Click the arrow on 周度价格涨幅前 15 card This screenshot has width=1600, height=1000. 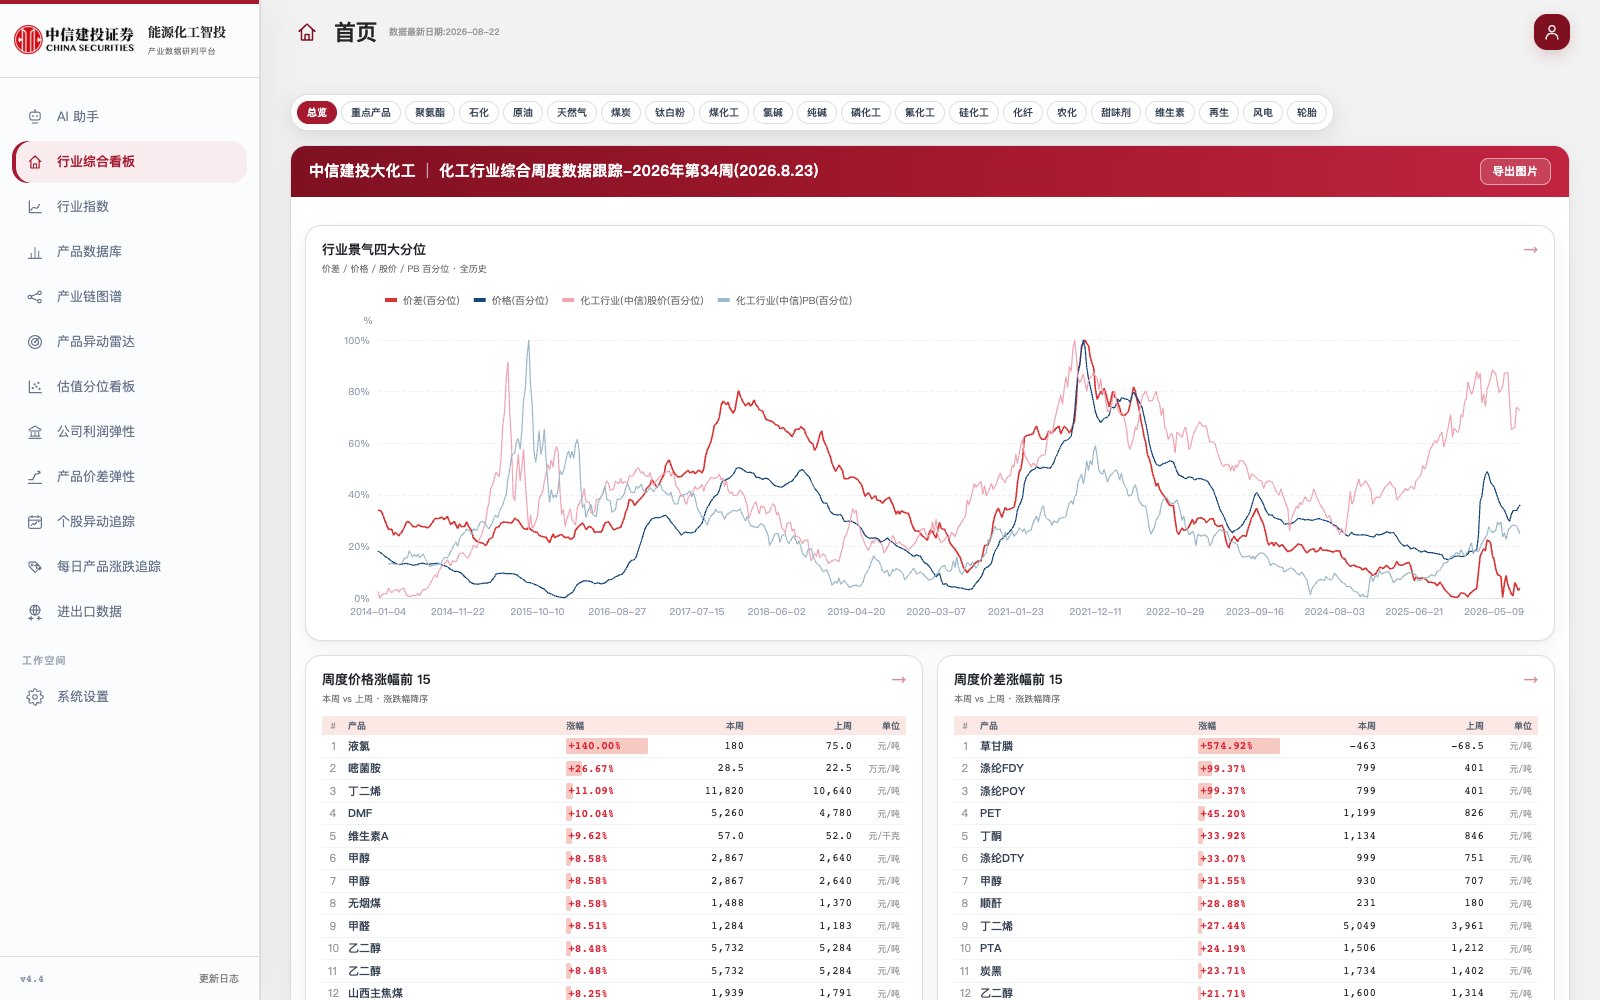[x=898, y=680]
